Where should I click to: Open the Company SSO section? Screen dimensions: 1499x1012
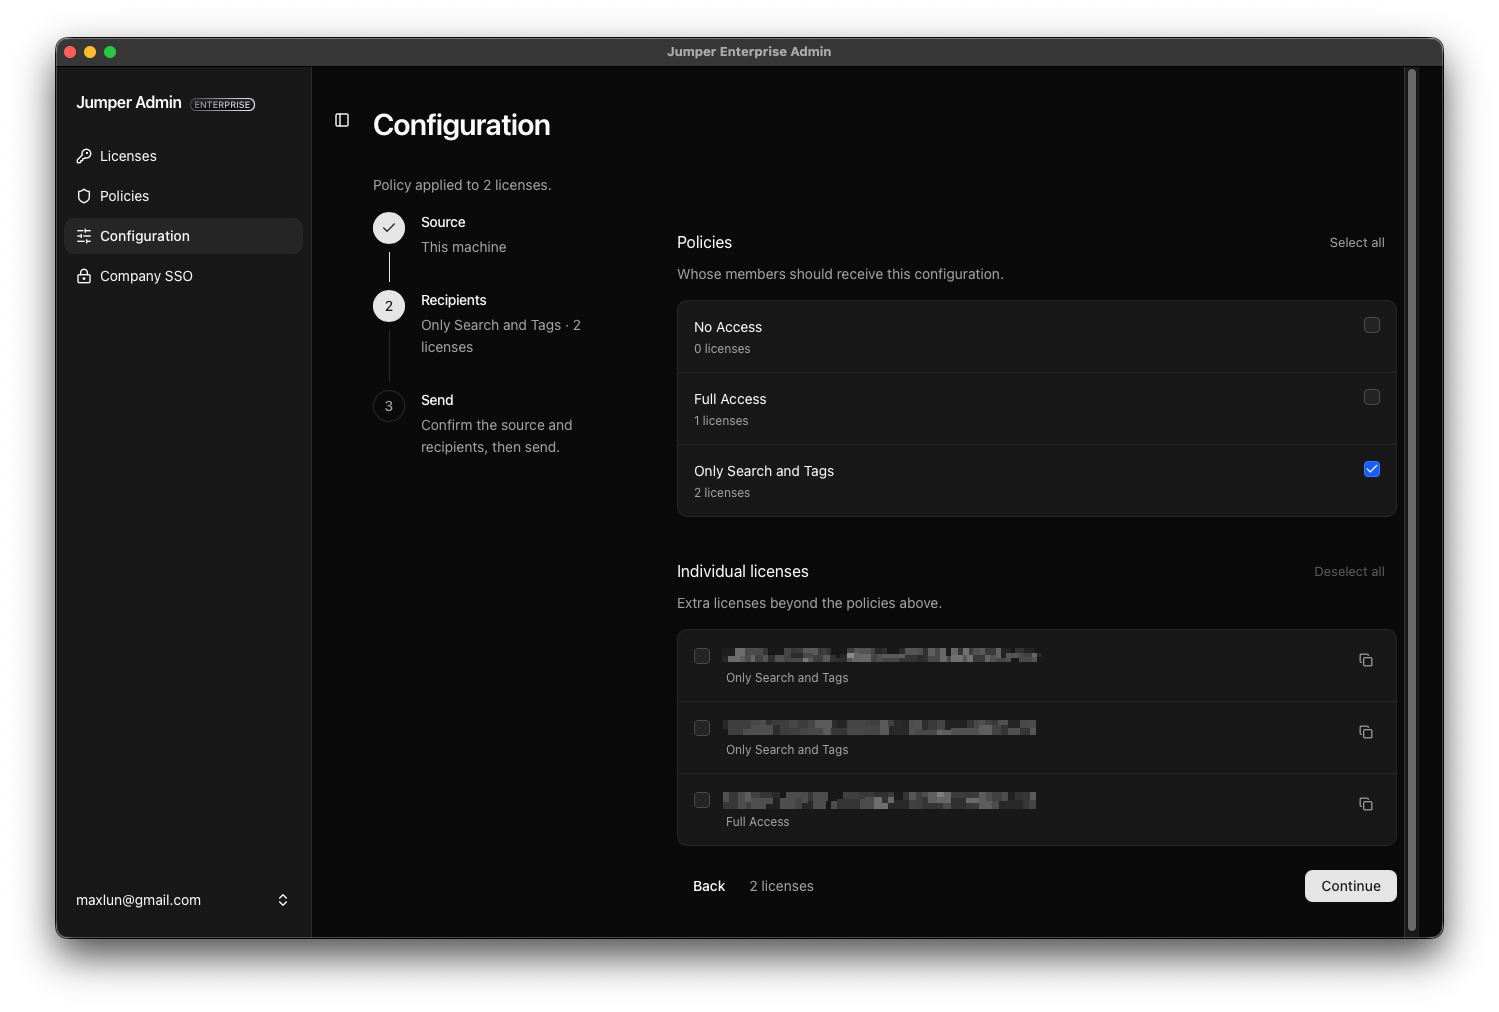[x=183, y=276]
